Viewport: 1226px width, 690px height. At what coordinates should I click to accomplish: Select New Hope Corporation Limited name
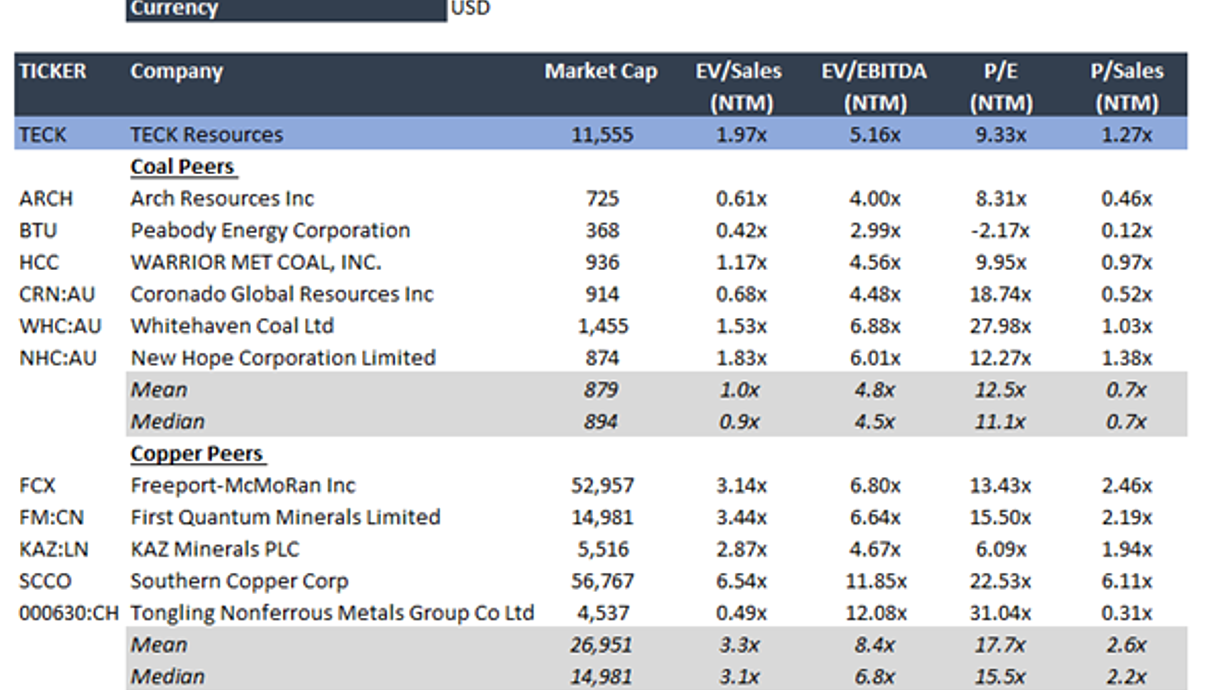coord(283,358)
